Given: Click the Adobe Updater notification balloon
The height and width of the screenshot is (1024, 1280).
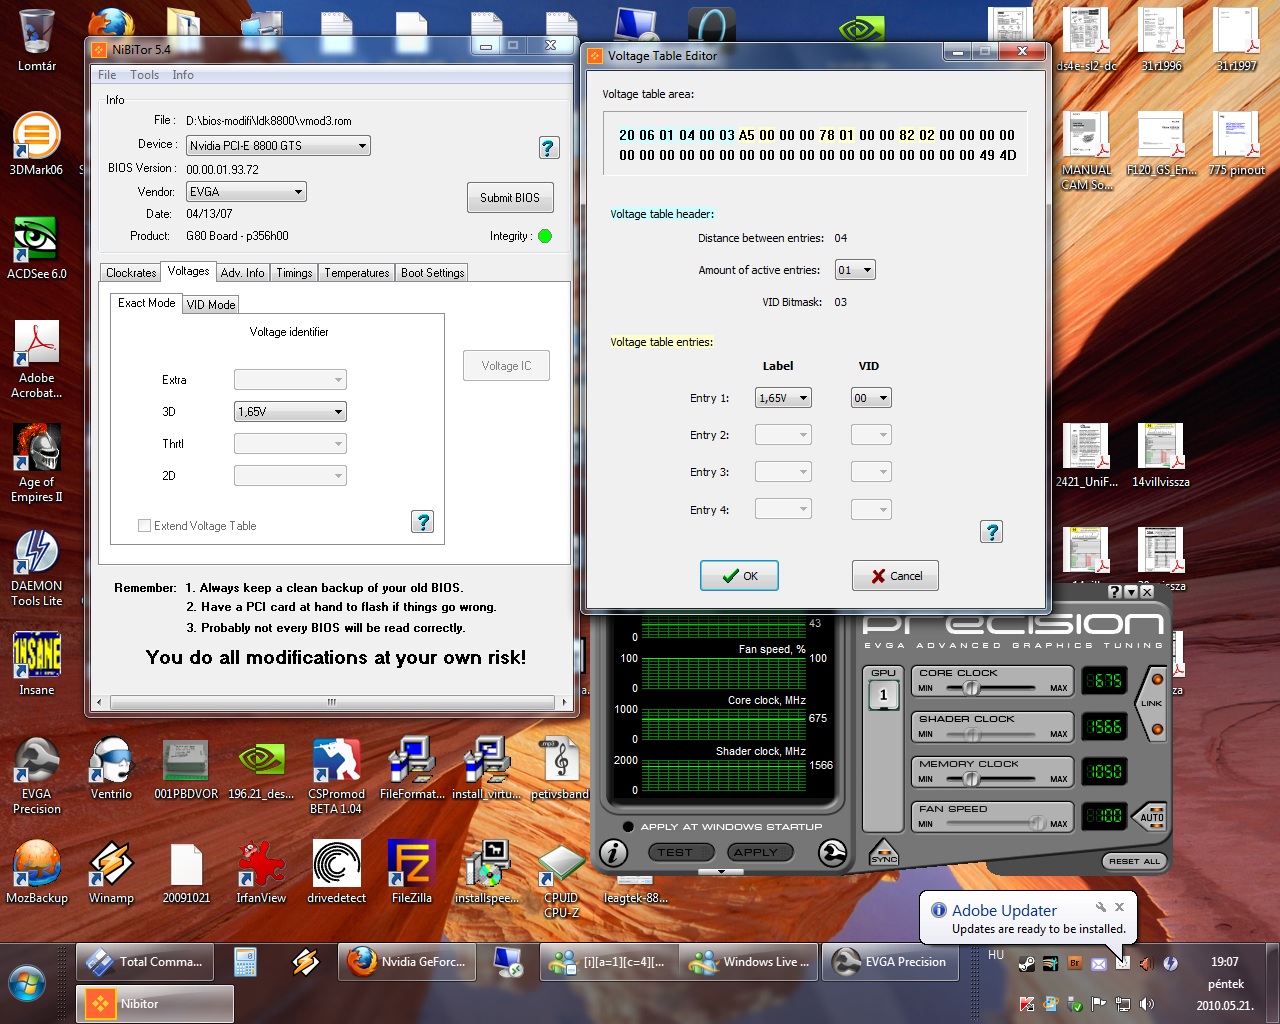Looking at the screenshot, I should coord(1028,918).
